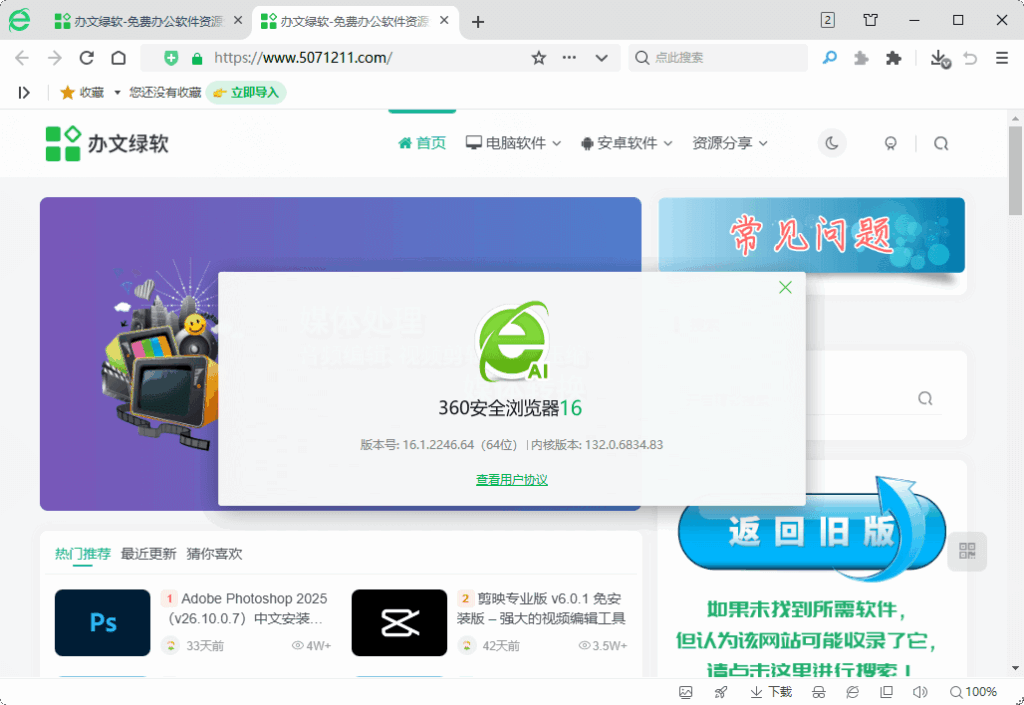Image resolution: width=1024 pixels, height=705 pixels.
Task: Expand the 电脑软件 dropdown menu
Action: pos(513,142)
